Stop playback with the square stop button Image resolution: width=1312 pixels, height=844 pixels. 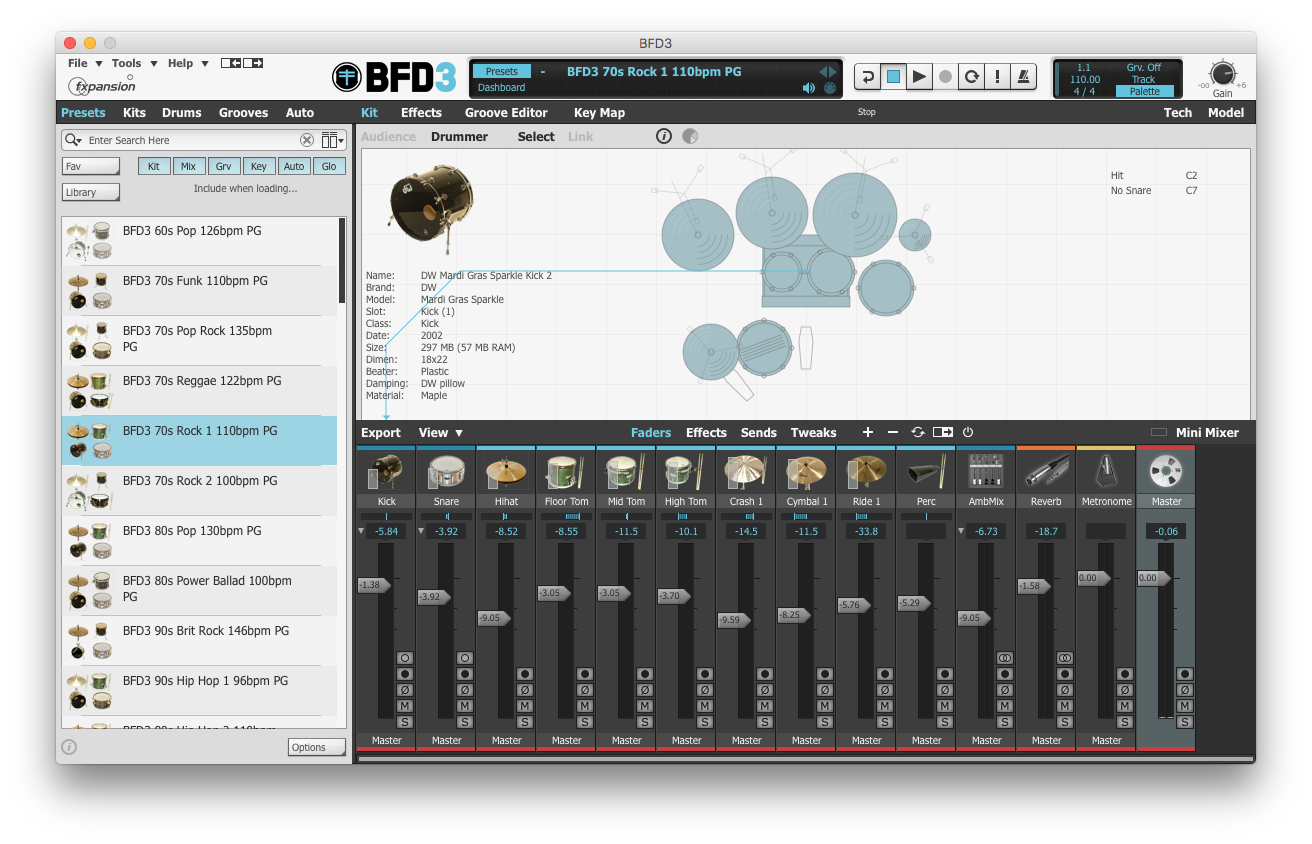pos(893,76)
